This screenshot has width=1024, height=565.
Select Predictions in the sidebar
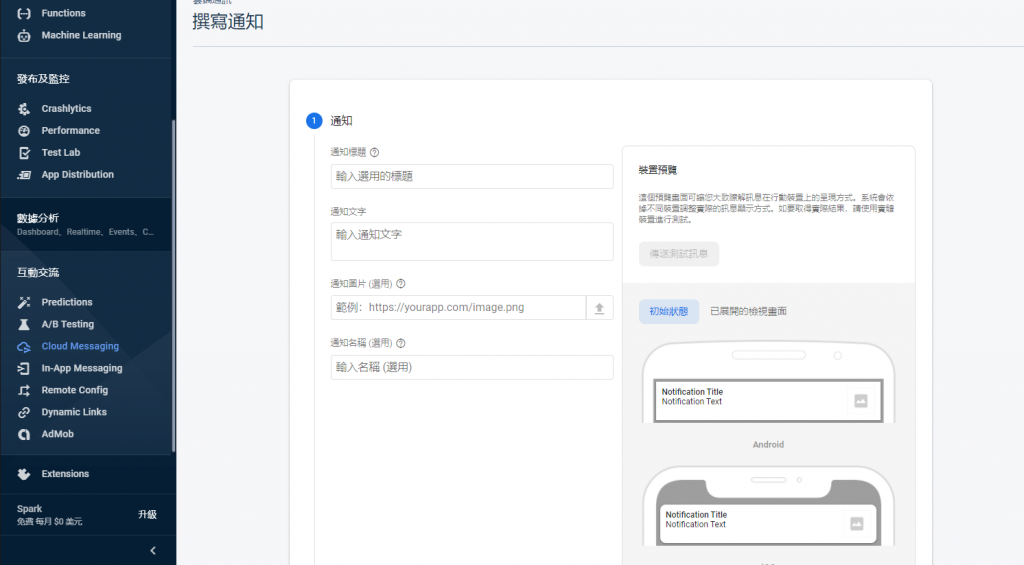tap(67, 302)
